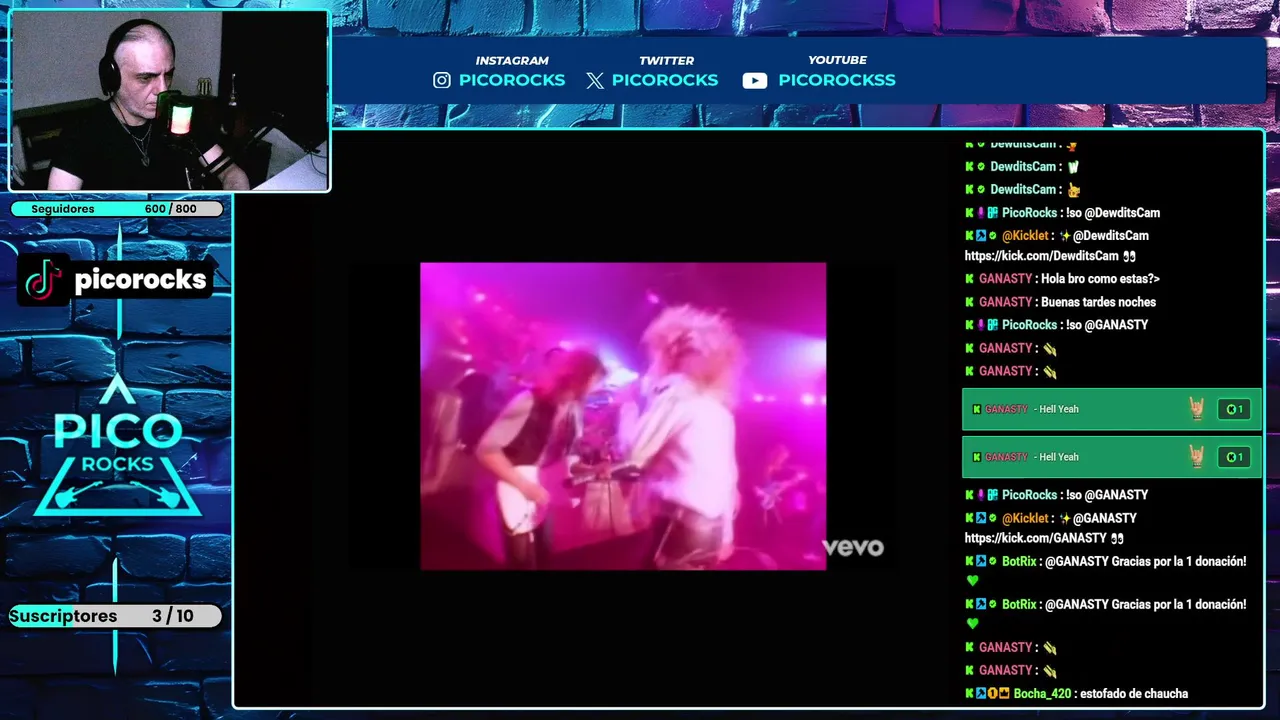Click the YOUTUBE label in the header
Viewport: 1280px width, 720px height.
point(837,61)
